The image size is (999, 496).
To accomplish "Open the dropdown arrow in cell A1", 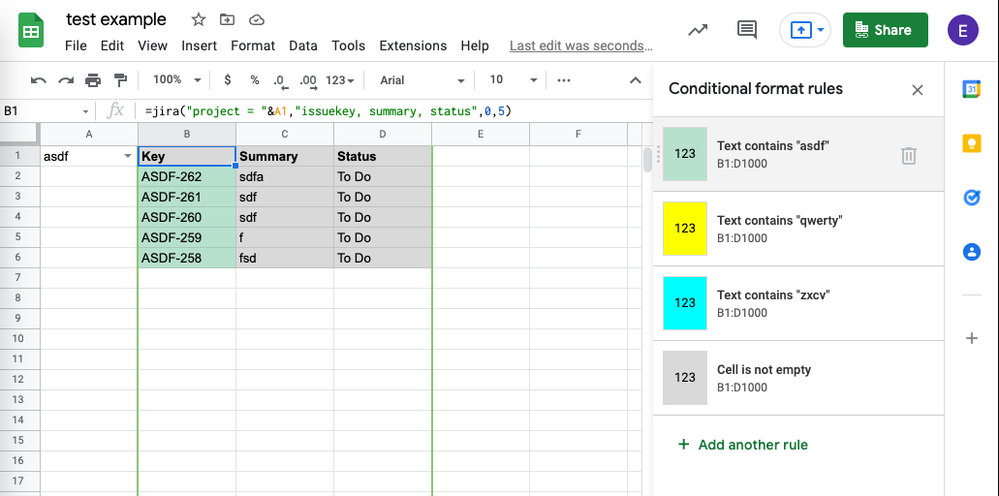I will 127,157.
